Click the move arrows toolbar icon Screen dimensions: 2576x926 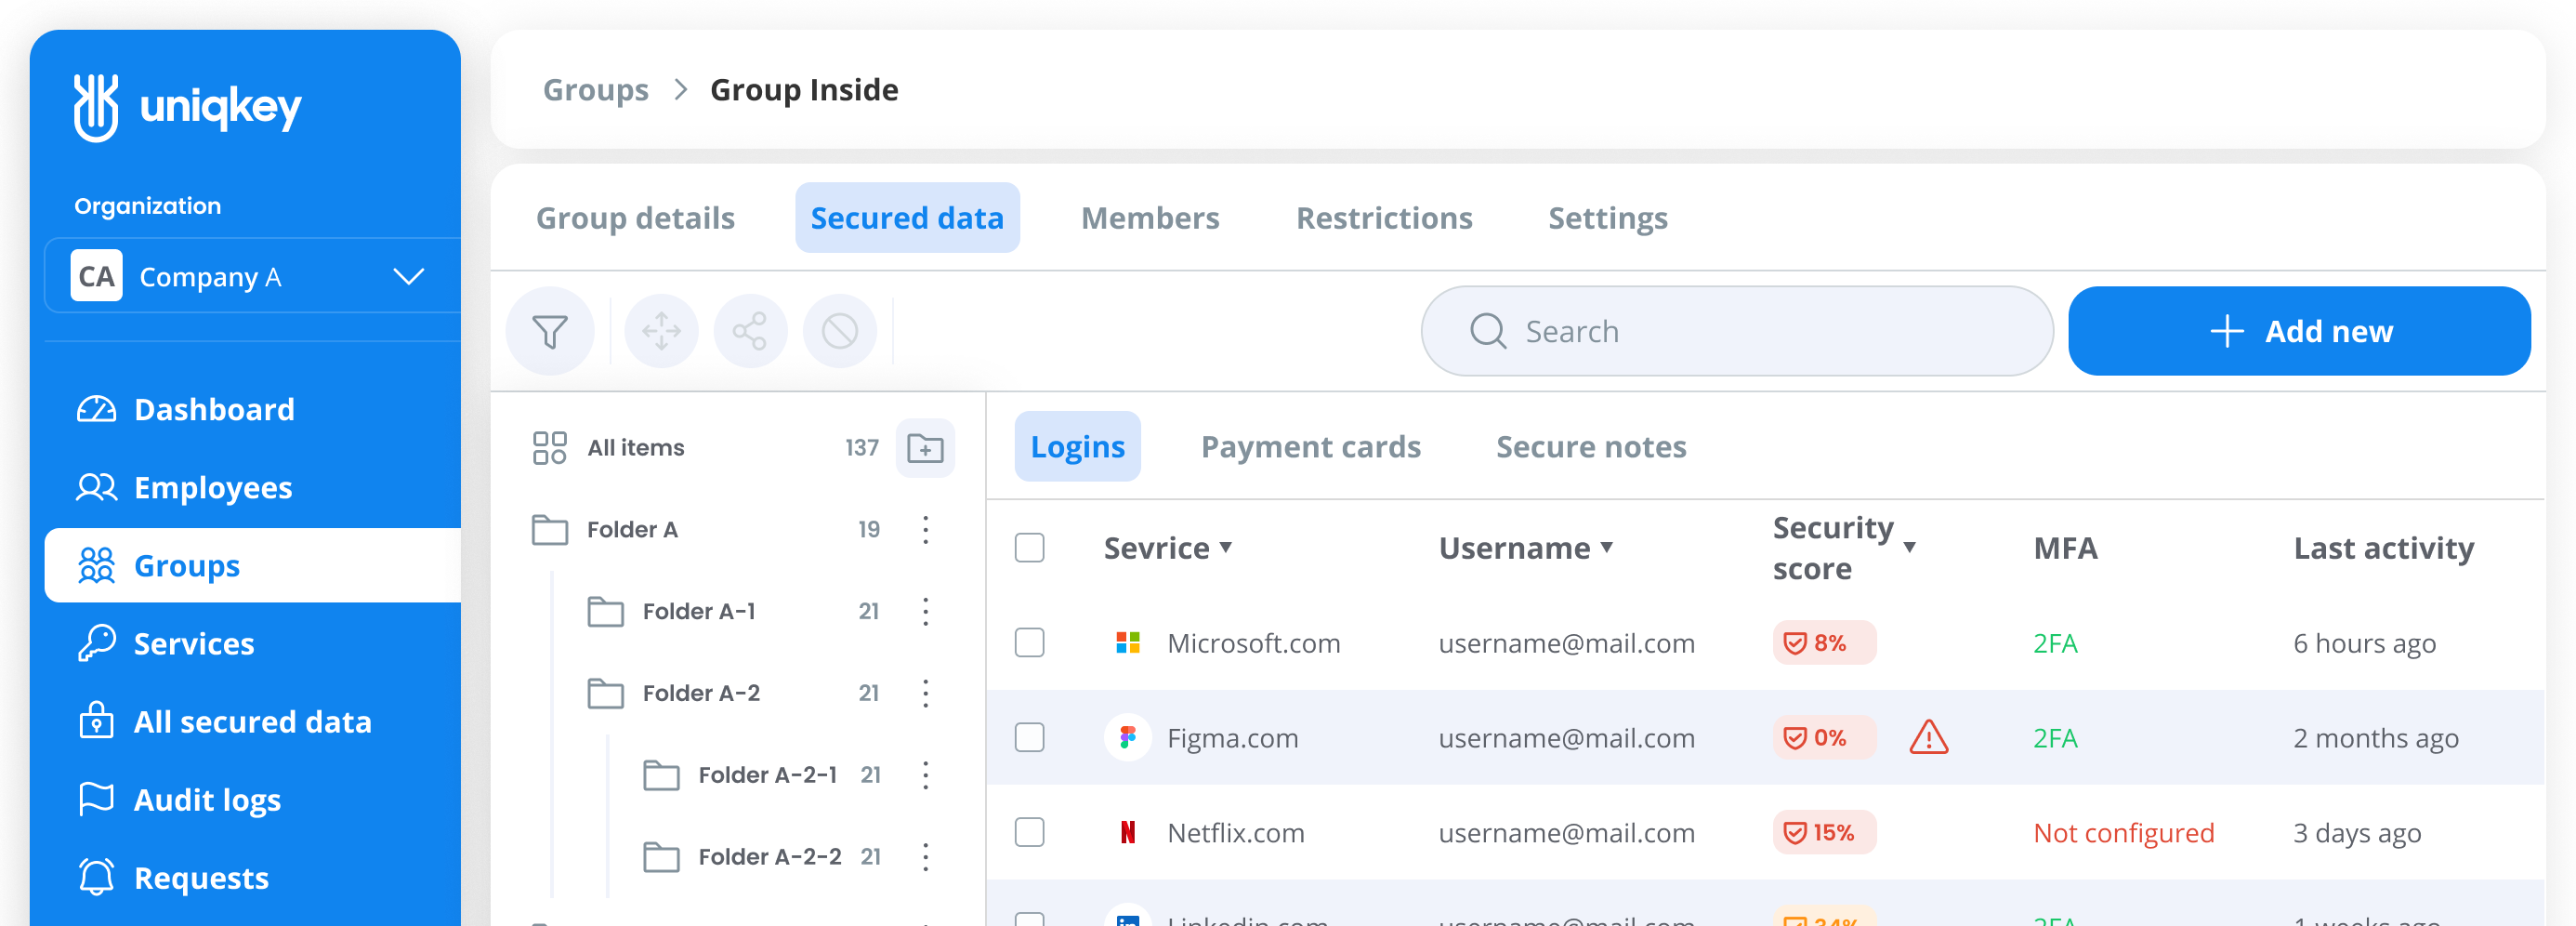coord(661,331)
